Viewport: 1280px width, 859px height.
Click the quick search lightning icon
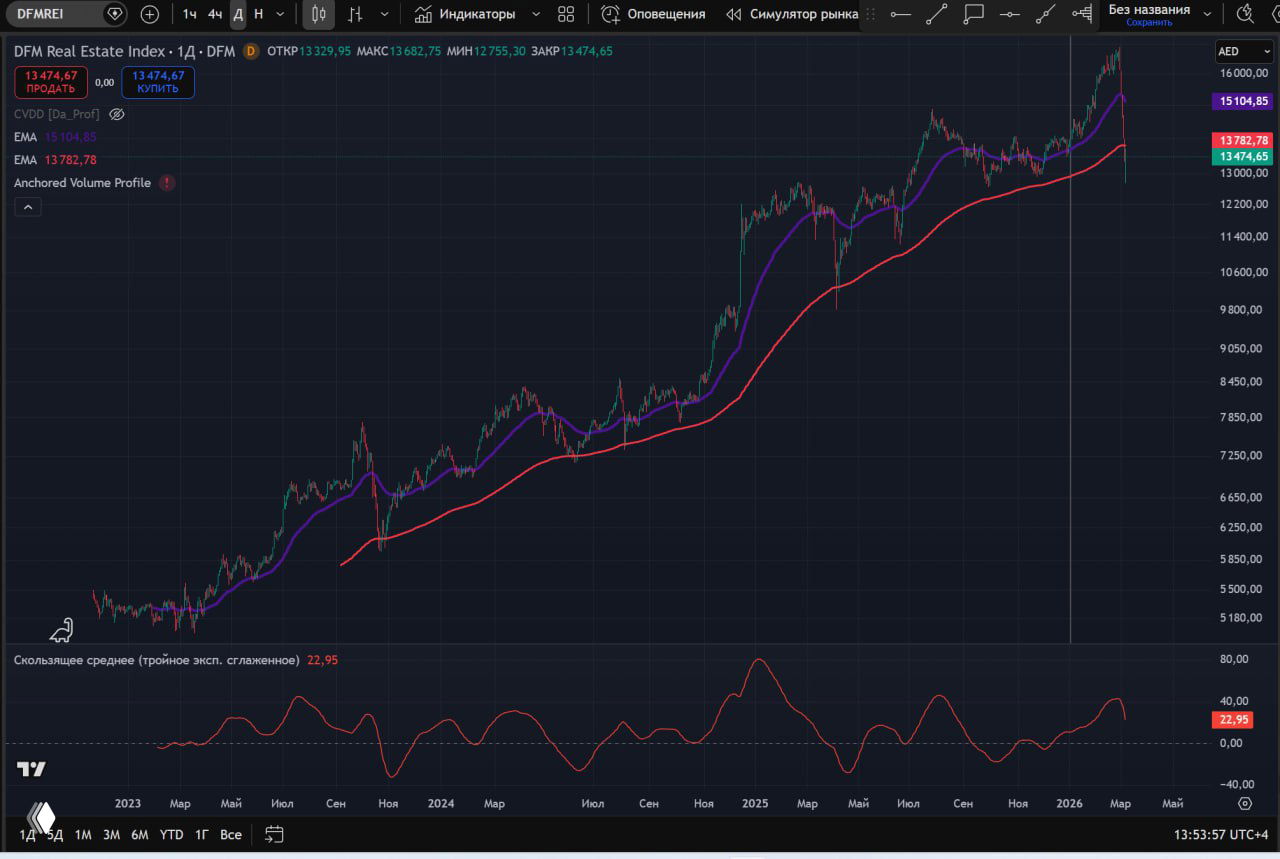(1245, 14)
